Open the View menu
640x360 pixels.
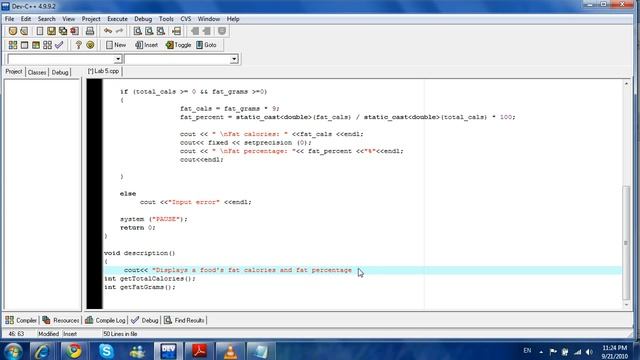[69, 19]
